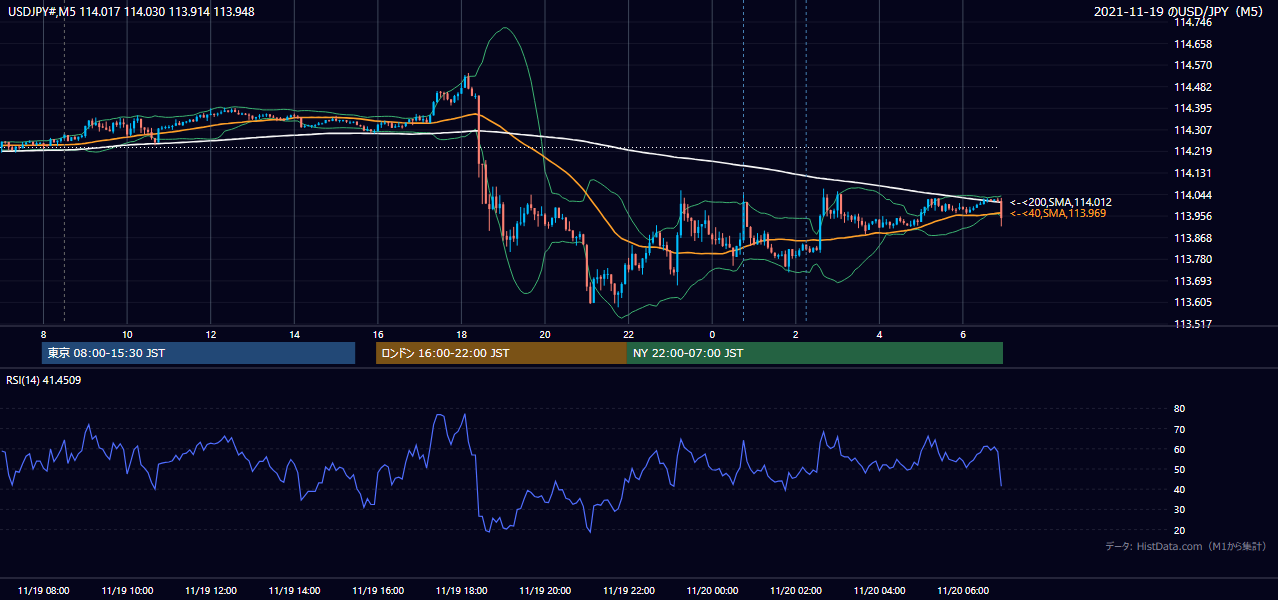
Task: Select the NY 22:00-07:00 JST session bar
Action: pyautogui.click(x=815, y=353)
